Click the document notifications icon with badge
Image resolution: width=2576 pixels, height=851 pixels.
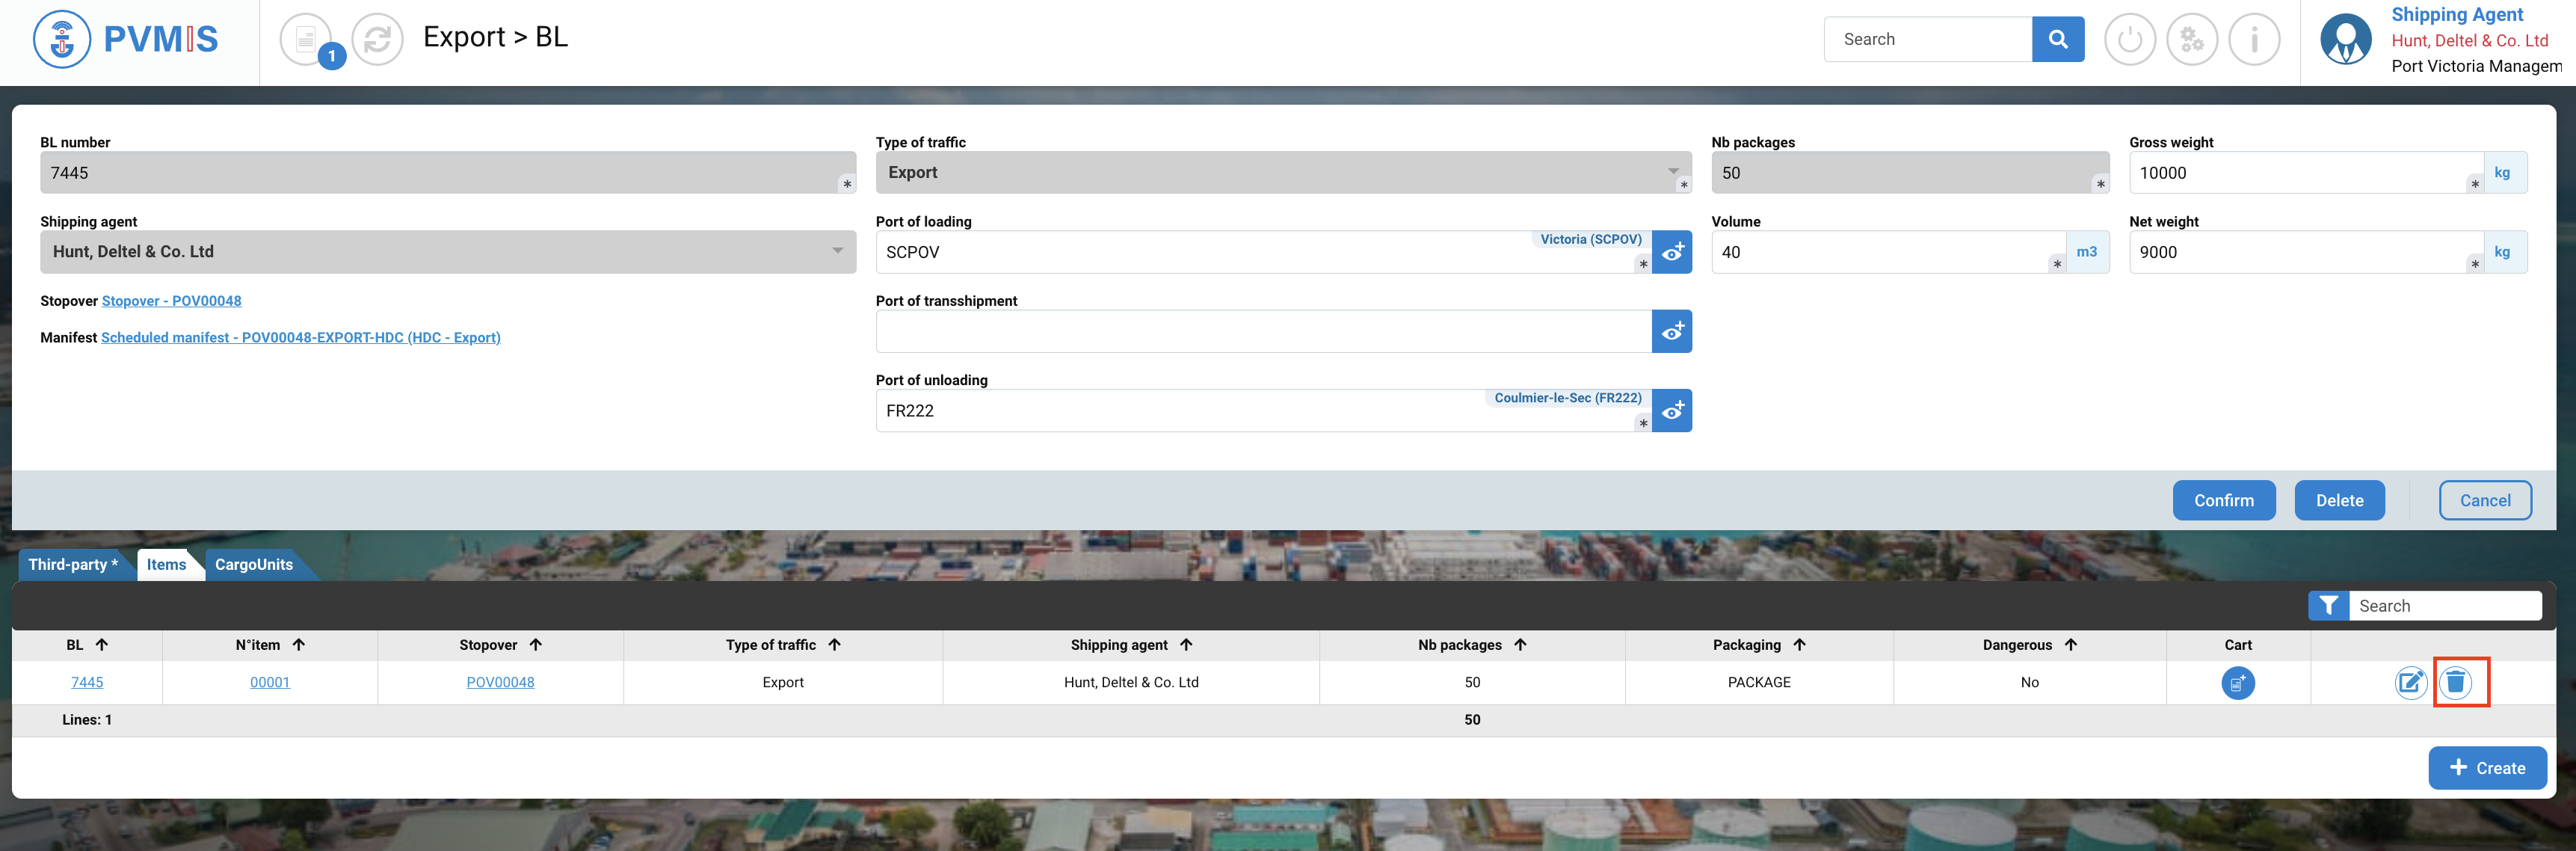point(307,40)
